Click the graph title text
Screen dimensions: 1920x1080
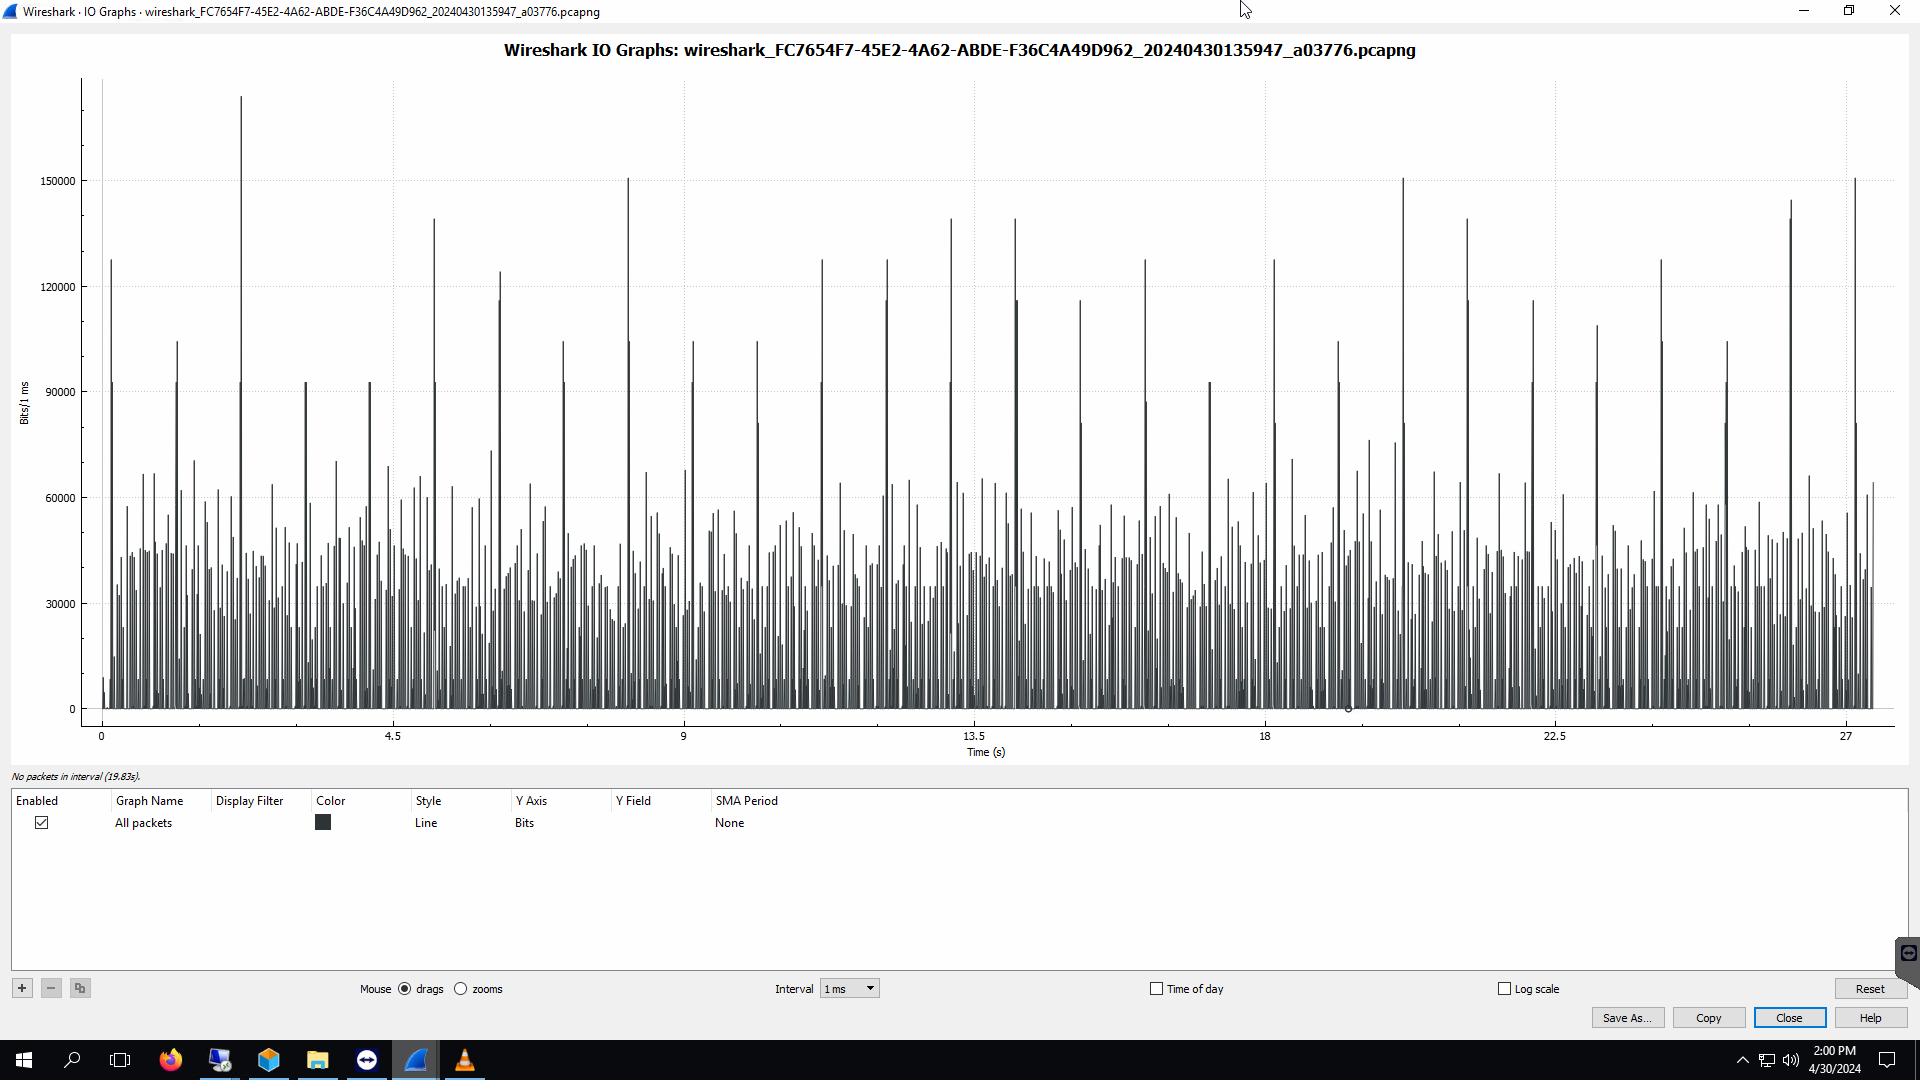959,50
